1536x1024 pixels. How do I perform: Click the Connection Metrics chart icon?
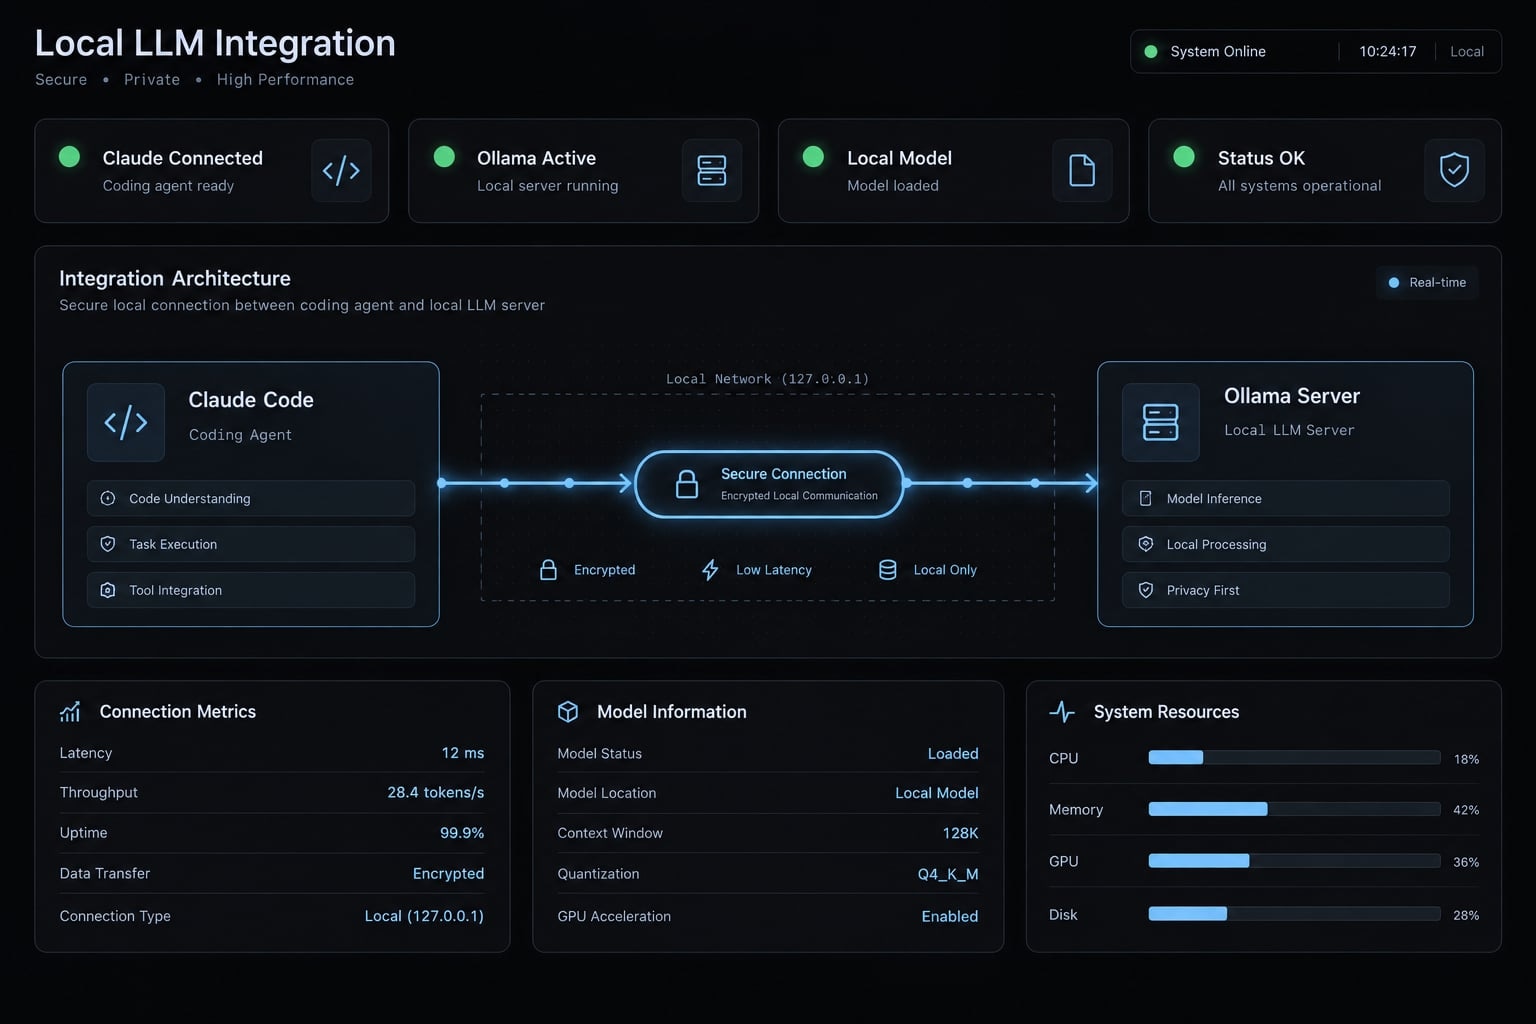70,712
